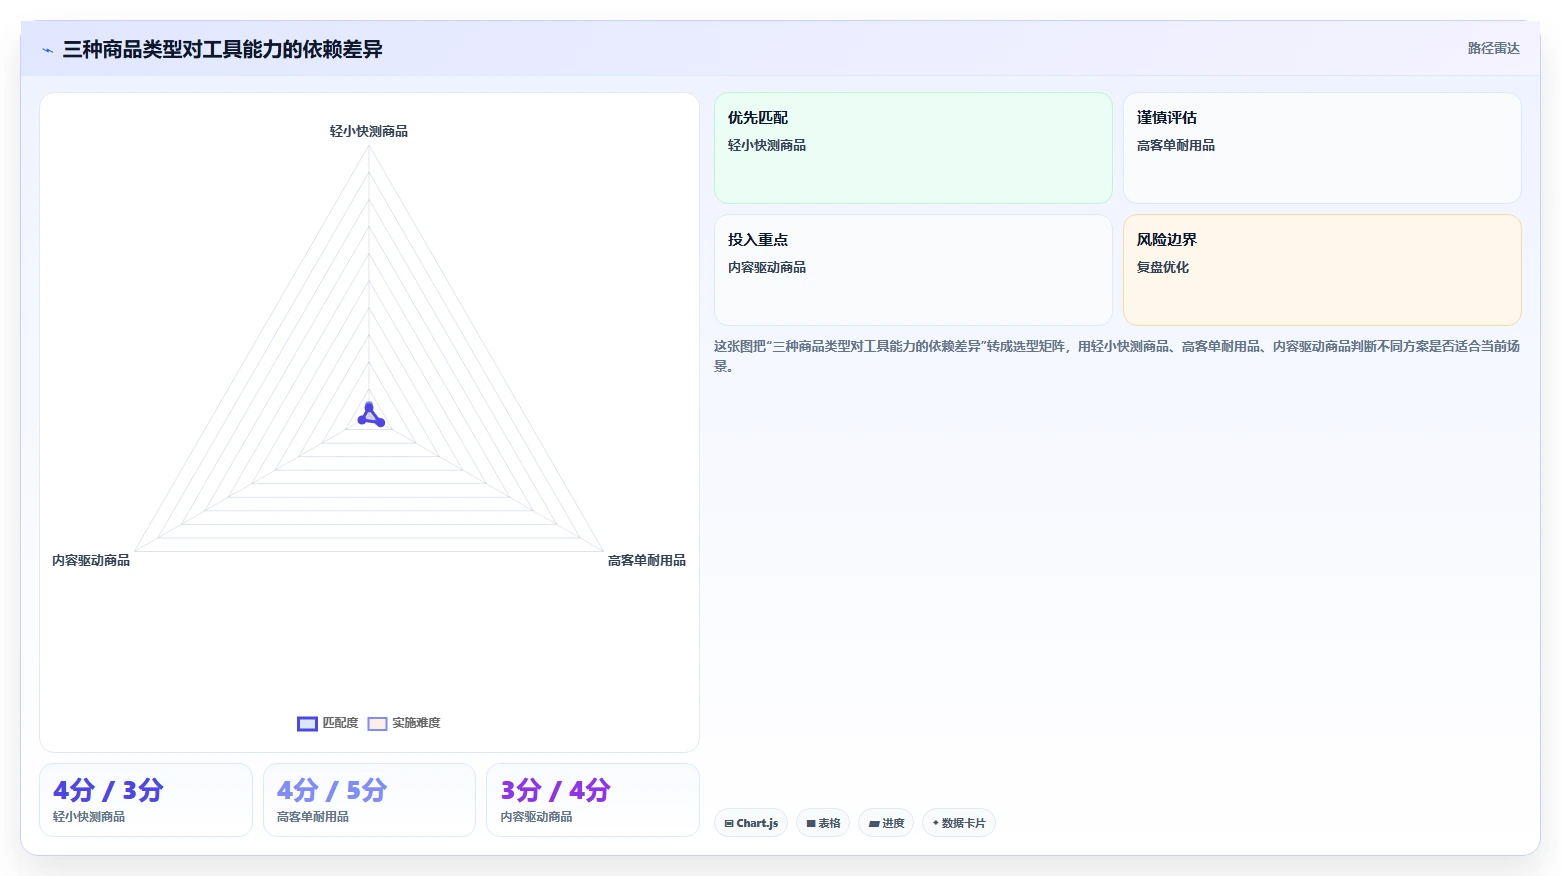
Task: Toggle the 匹配度 legend item
Action: (x=328, y=723)
